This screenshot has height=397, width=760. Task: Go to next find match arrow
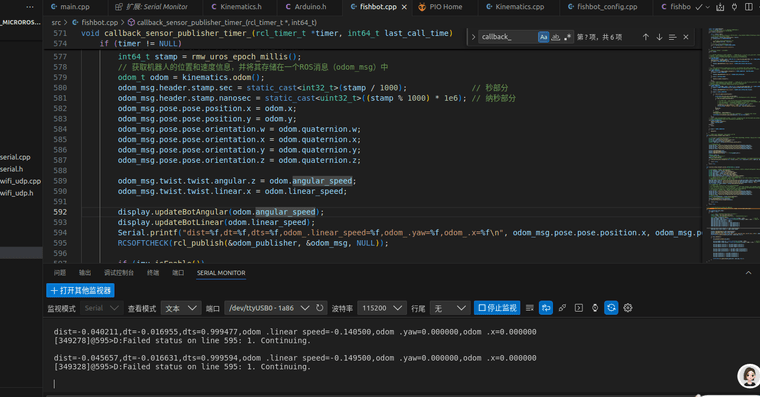[x=659, y=37]
